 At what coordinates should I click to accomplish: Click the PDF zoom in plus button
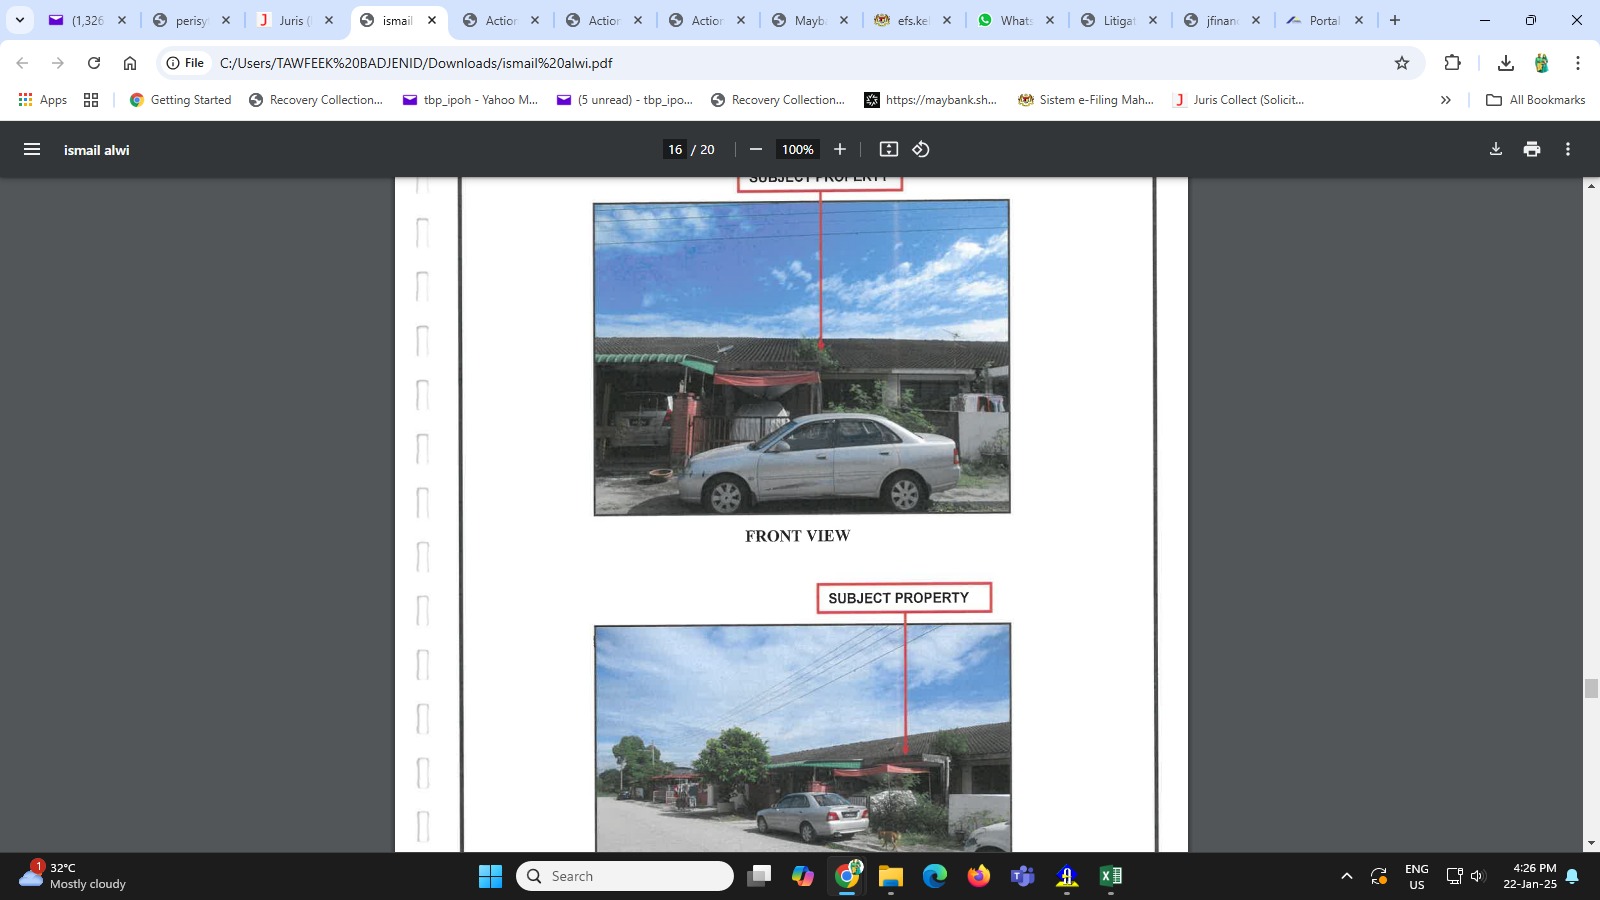tap(840, 150)
